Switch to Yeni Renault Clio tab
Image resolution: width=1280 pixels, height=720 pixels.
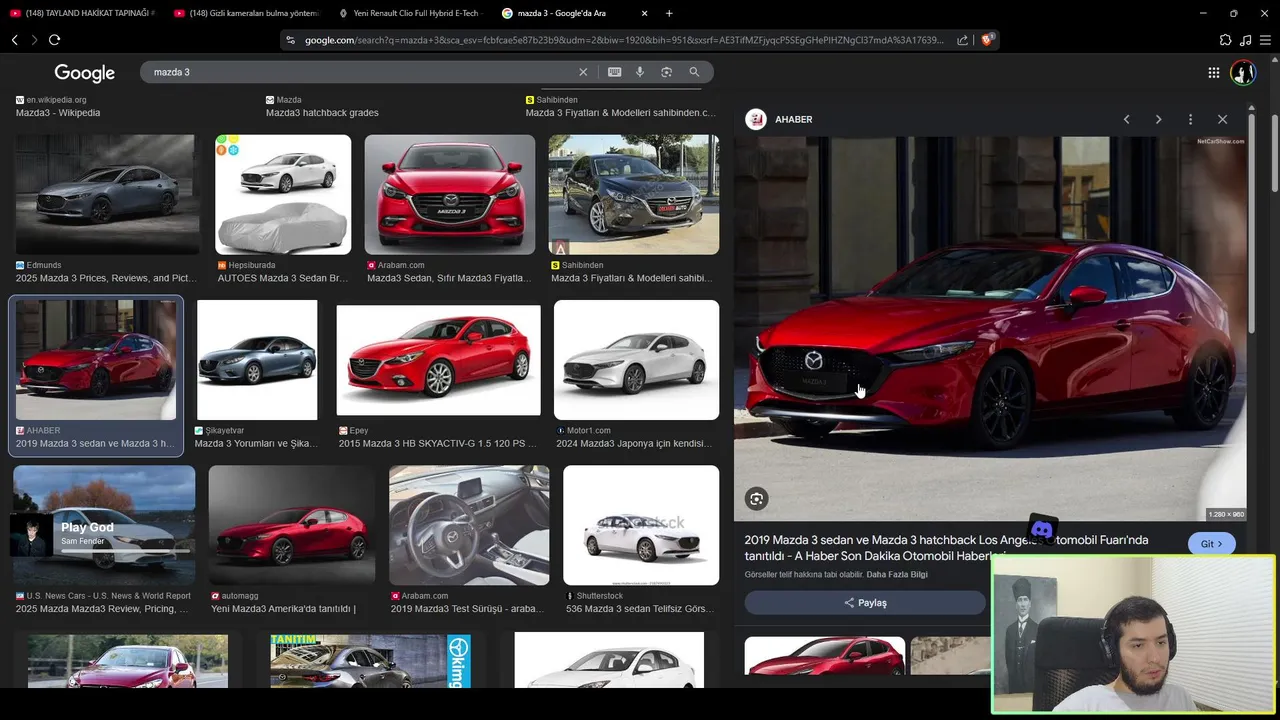tap(410, 13)
